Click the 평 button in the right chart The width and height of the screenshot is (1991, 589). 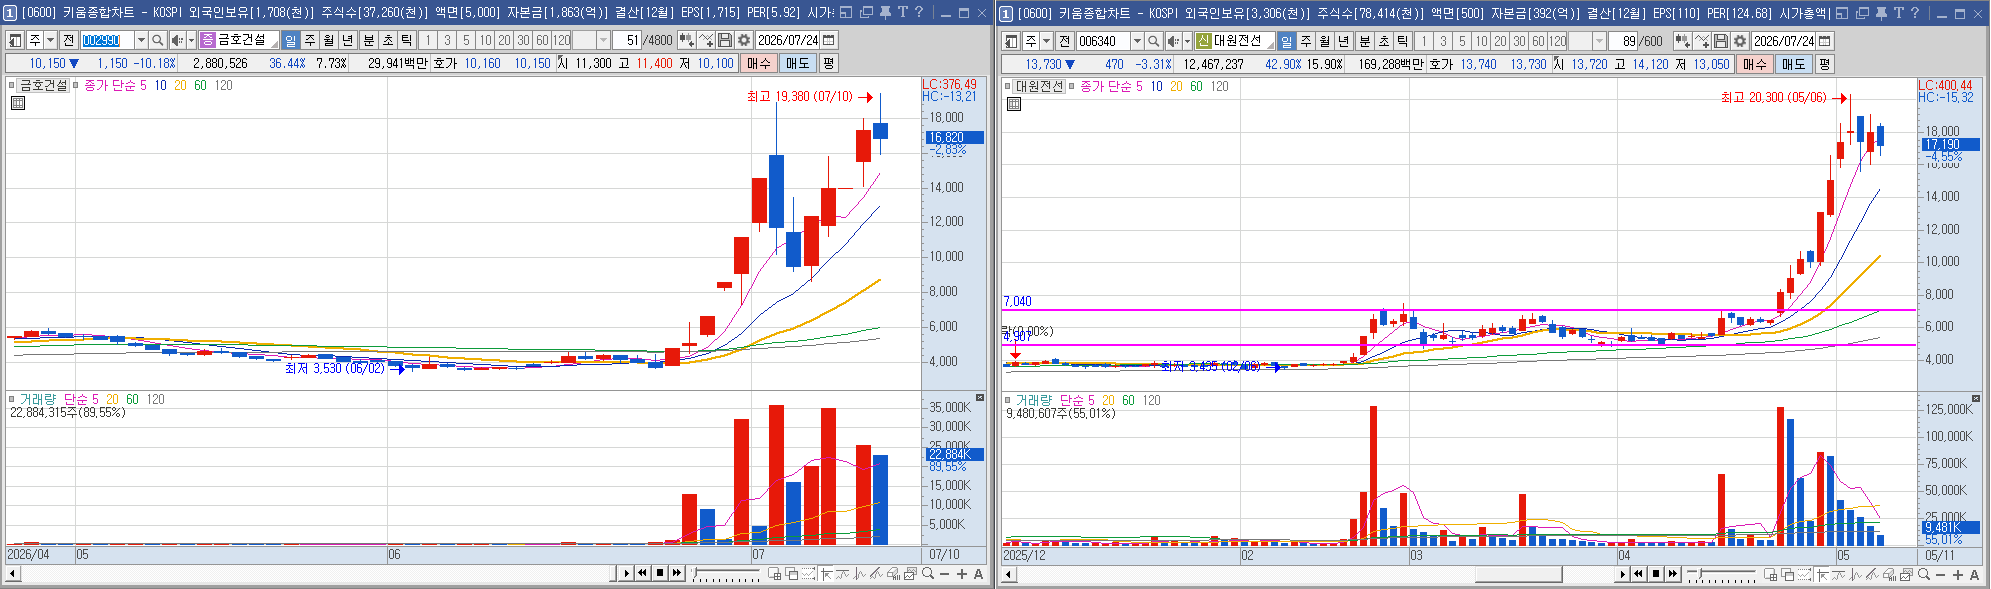click(1824, 64)
